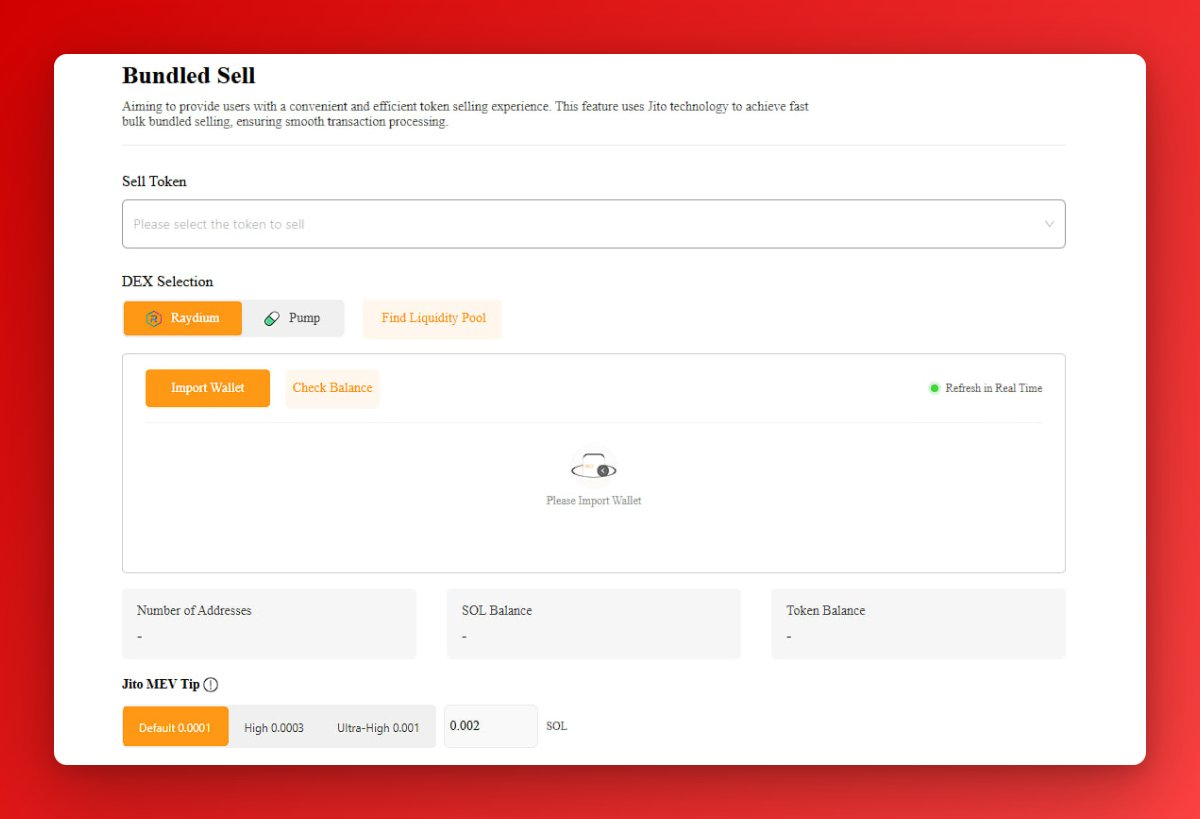Click the SOL Balance card
This screenshot has width=1200, height=819.
[594, 624]
